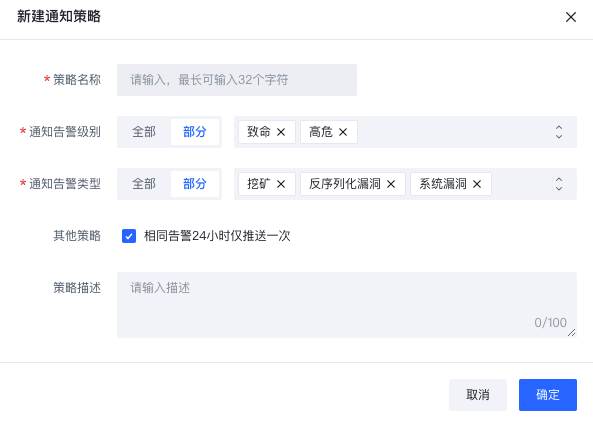Focus the 策略名称 input field

tap(237, 80)
